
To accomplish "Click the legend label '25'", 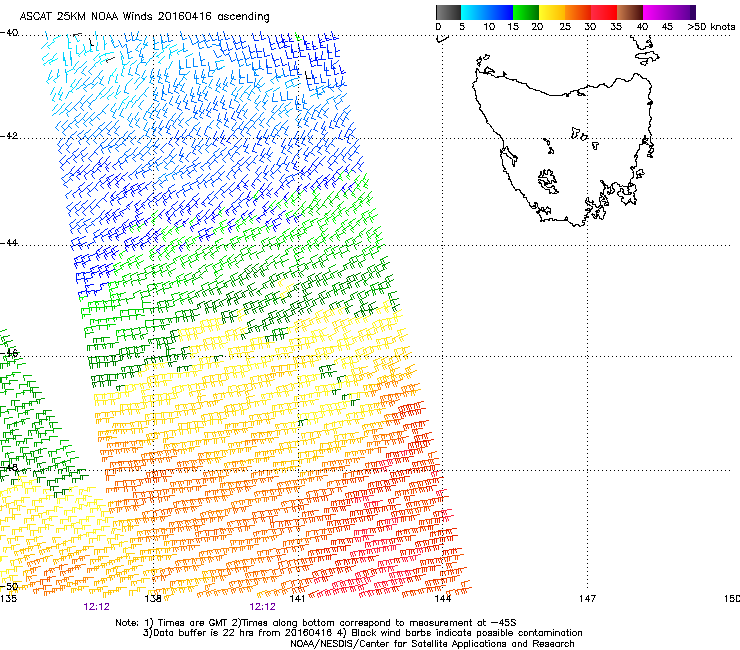I will 565,26.
